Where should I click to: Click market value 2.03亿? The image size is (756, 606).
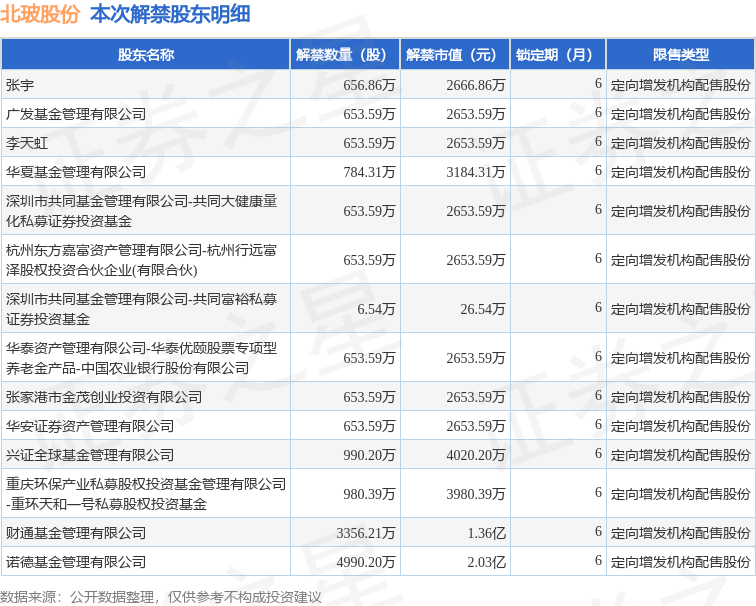point(486,562)
